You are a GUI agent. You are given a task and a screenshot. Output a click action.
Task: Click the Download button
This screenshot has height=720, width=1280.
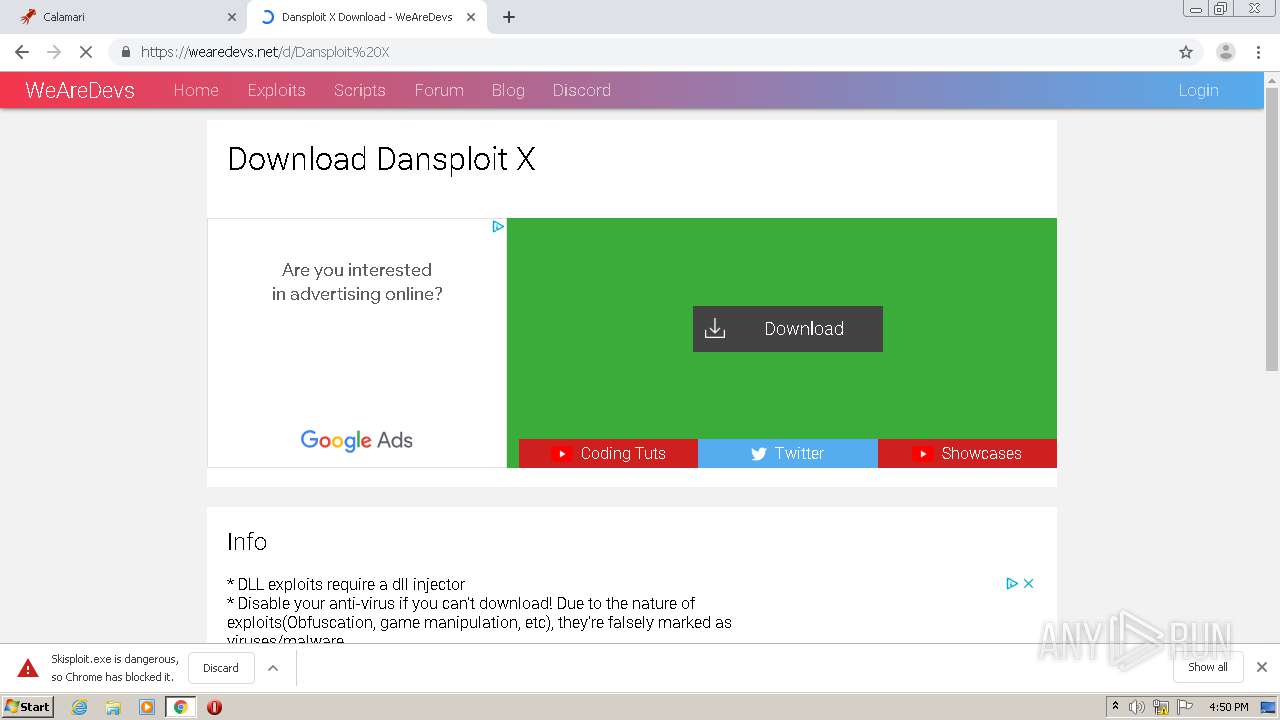pos(788,329)
